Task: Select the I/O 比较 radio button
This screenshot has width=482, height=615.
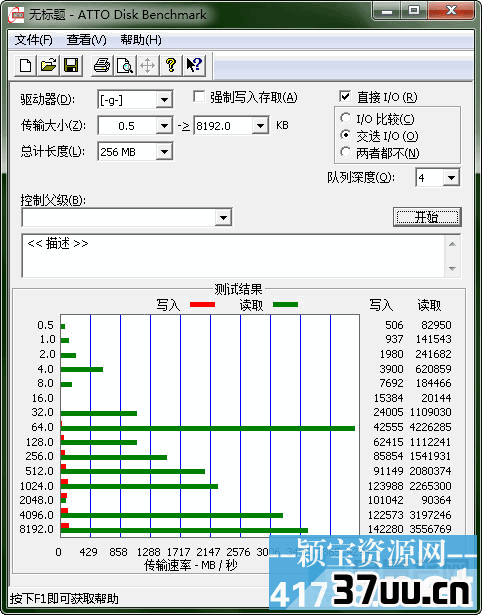Action: (x=345, y=118)
